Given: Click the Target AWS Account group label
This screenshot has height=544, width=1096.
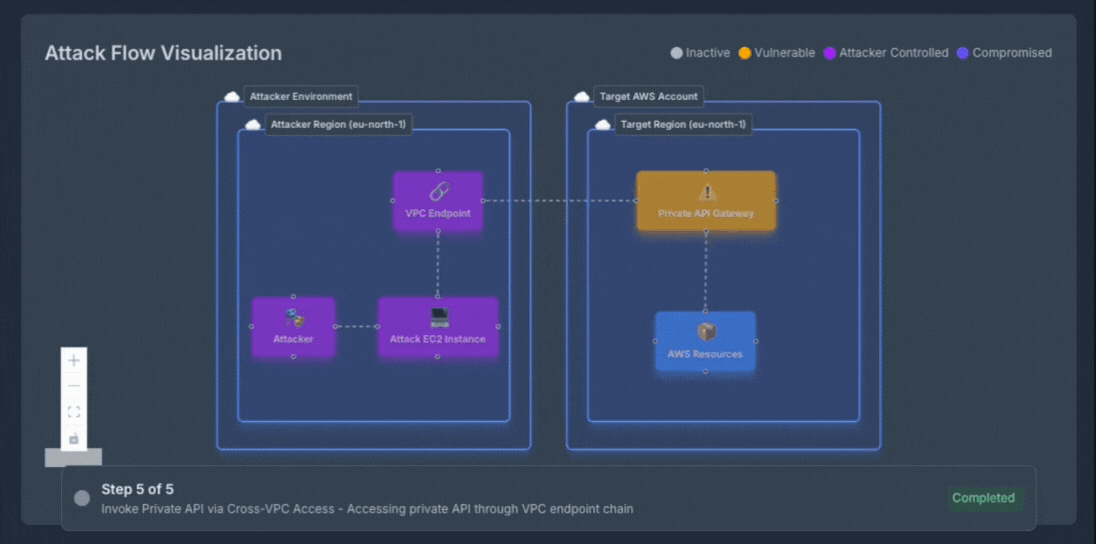Looking at the screenshot, I should click(649, 96).
